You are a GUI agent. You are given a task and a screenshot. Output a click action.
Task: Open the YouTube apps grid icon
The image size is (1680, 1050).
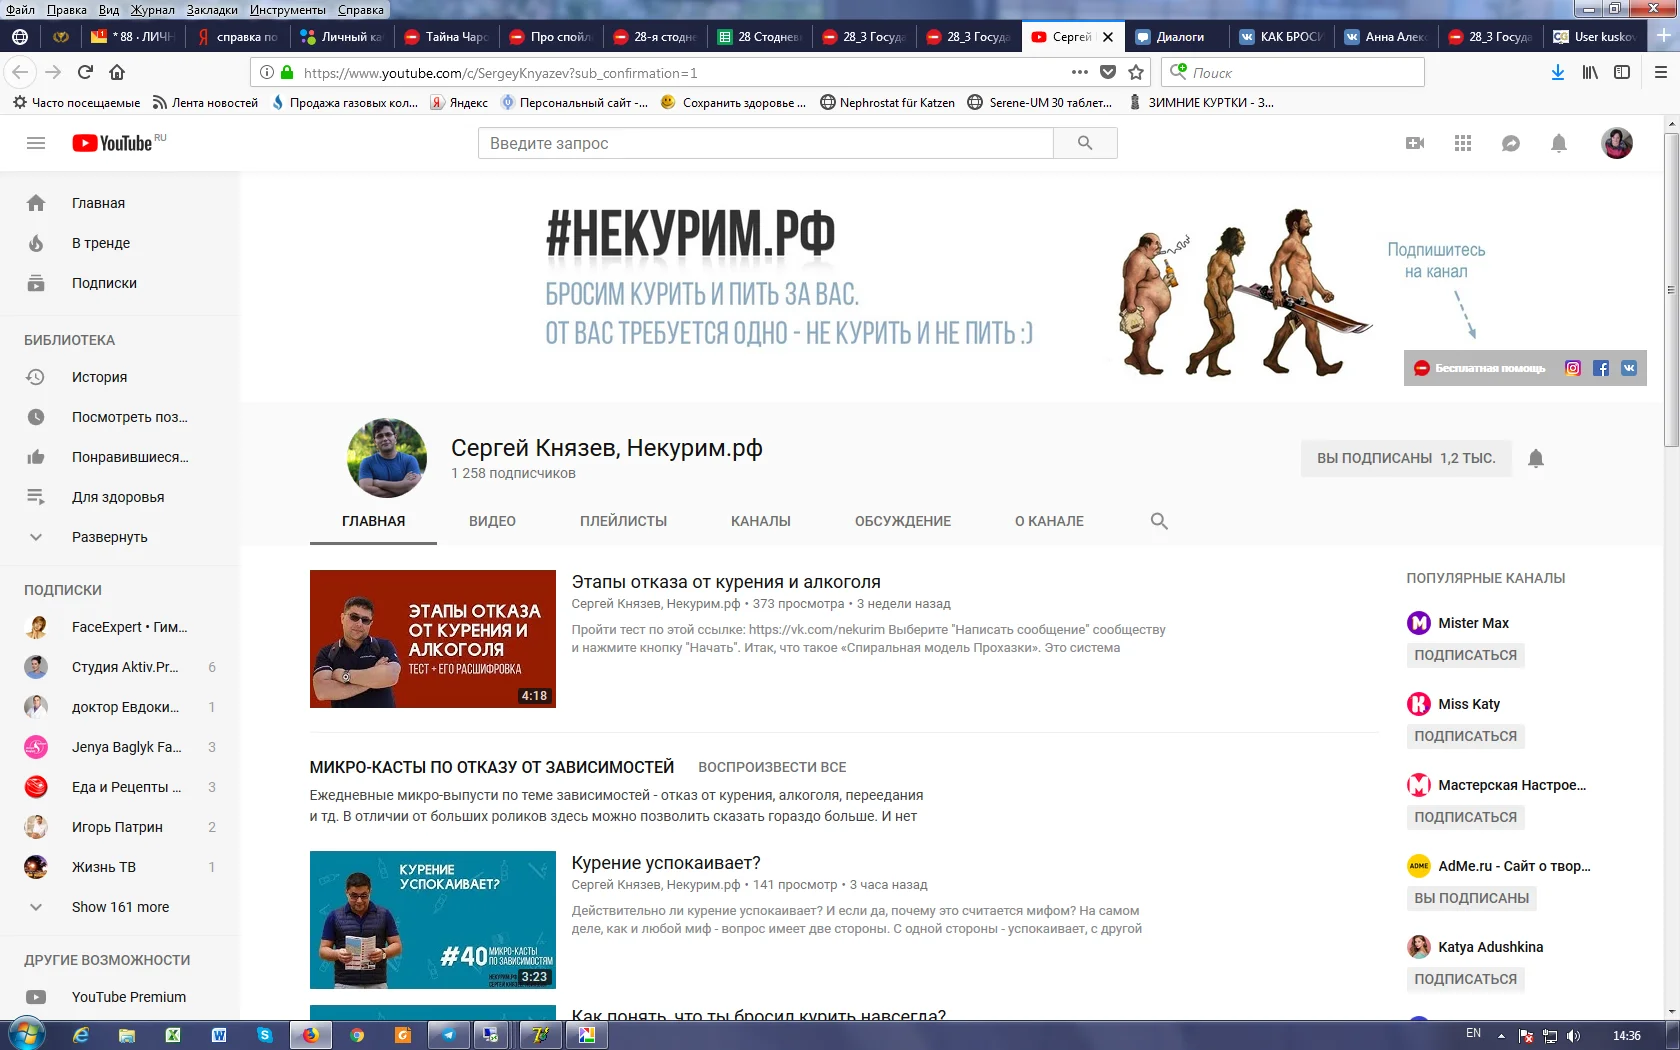pos(1463,143)
